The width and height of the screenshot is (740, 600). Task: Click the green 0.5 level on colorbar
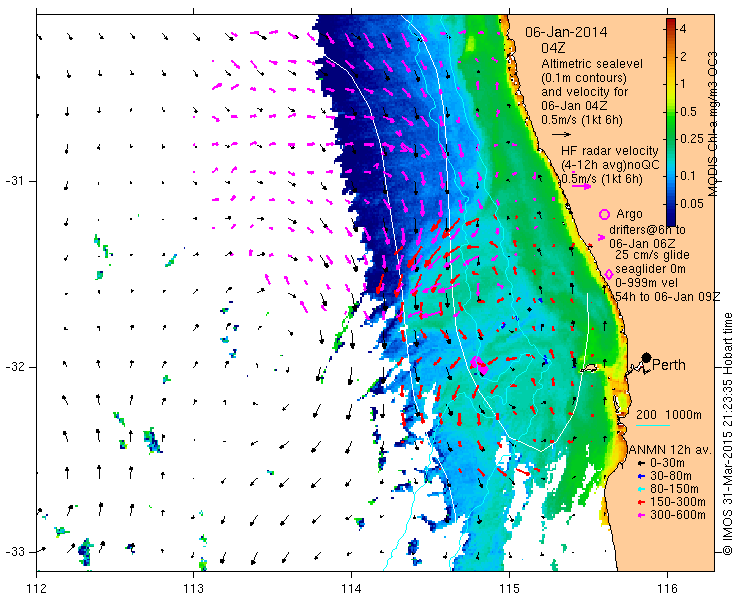click(x=671, y=112)
